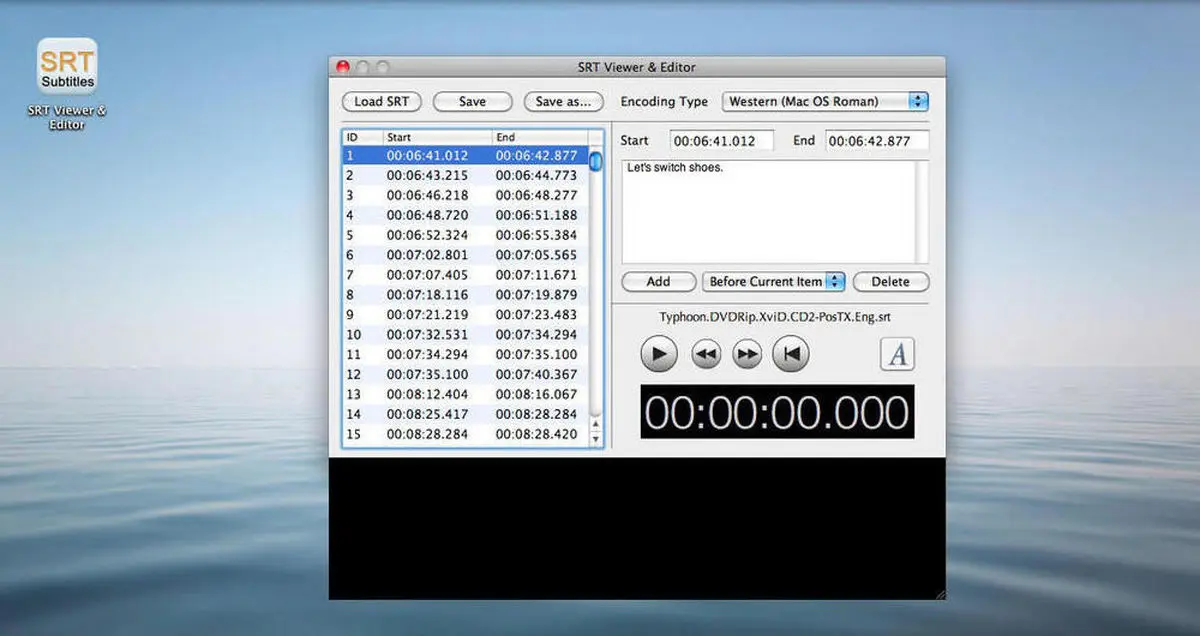Click the rewind playback button
This screenshot has height=636, width=1200.
point(706,354)
